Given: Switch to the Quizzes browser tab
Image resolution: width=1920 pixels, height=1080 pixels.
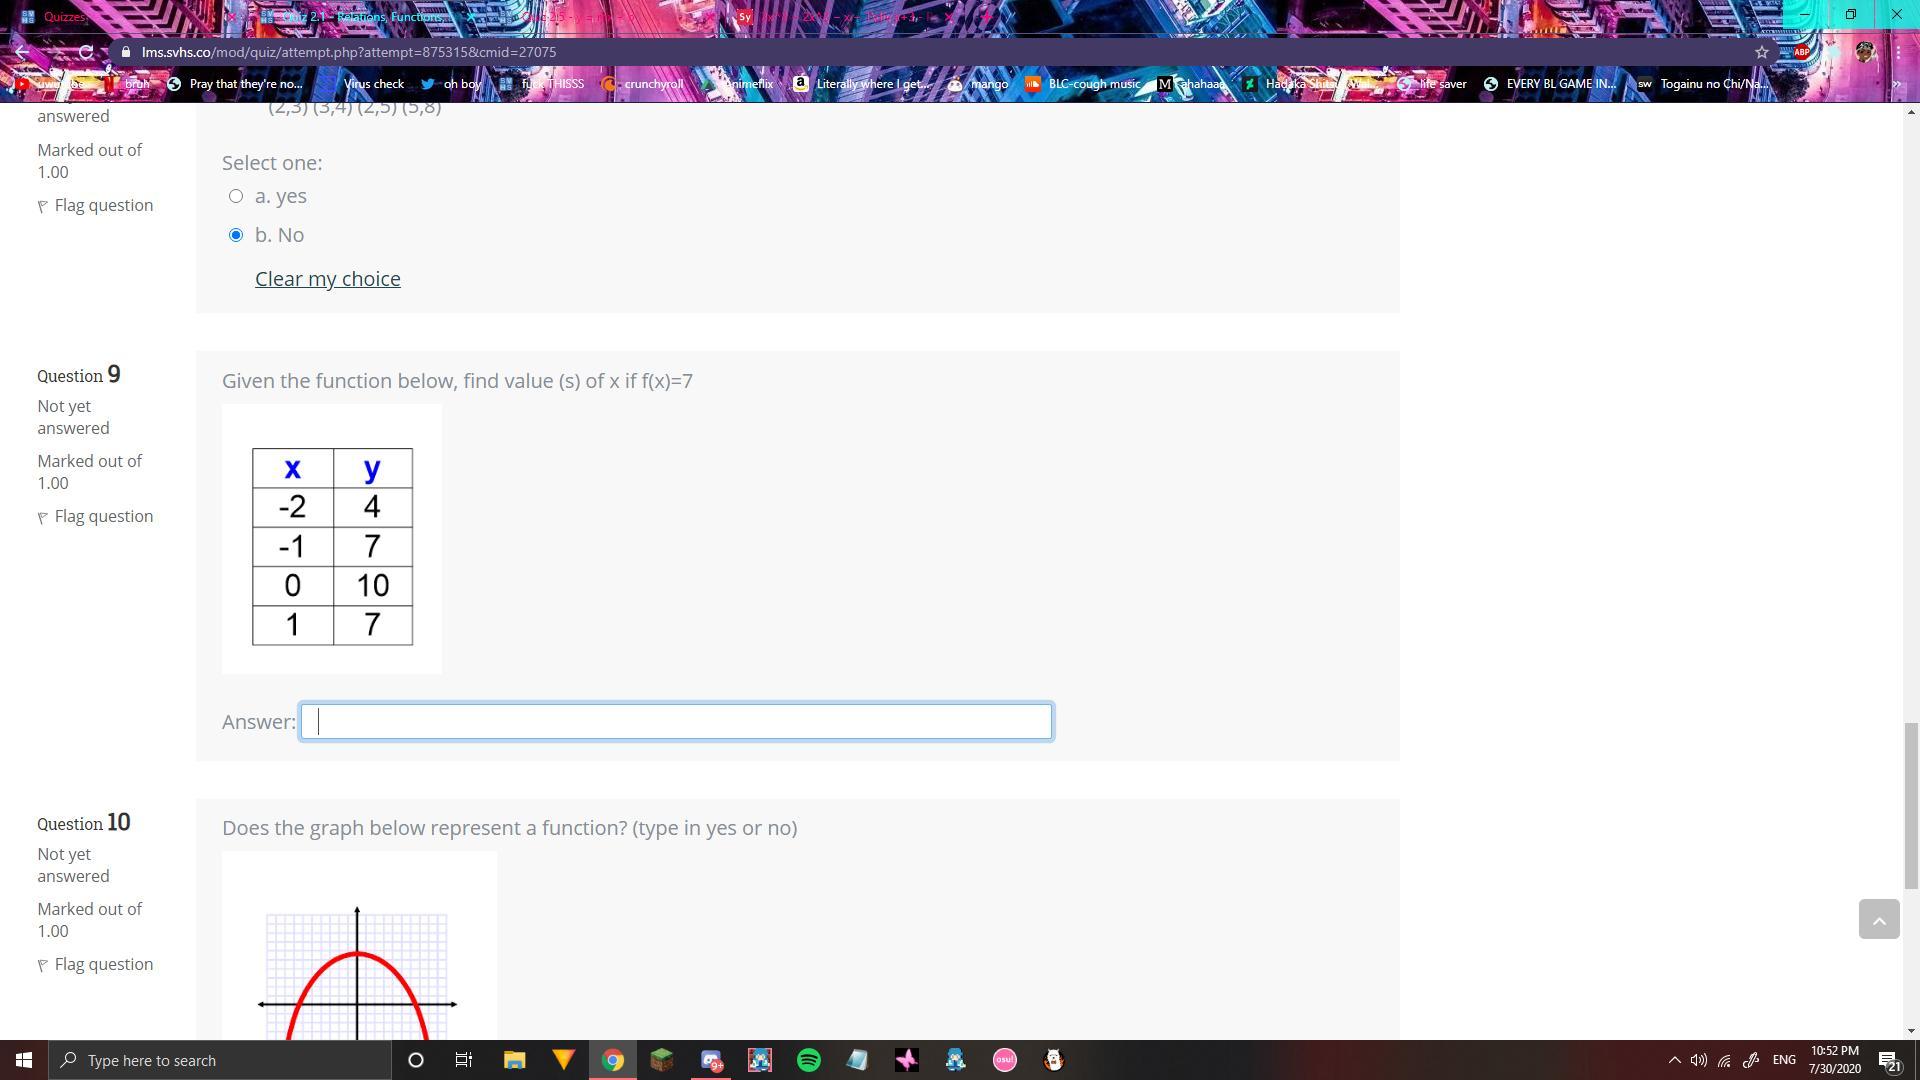Looking at the screenshot, I should pyautogui.click(x=64, y=17).
